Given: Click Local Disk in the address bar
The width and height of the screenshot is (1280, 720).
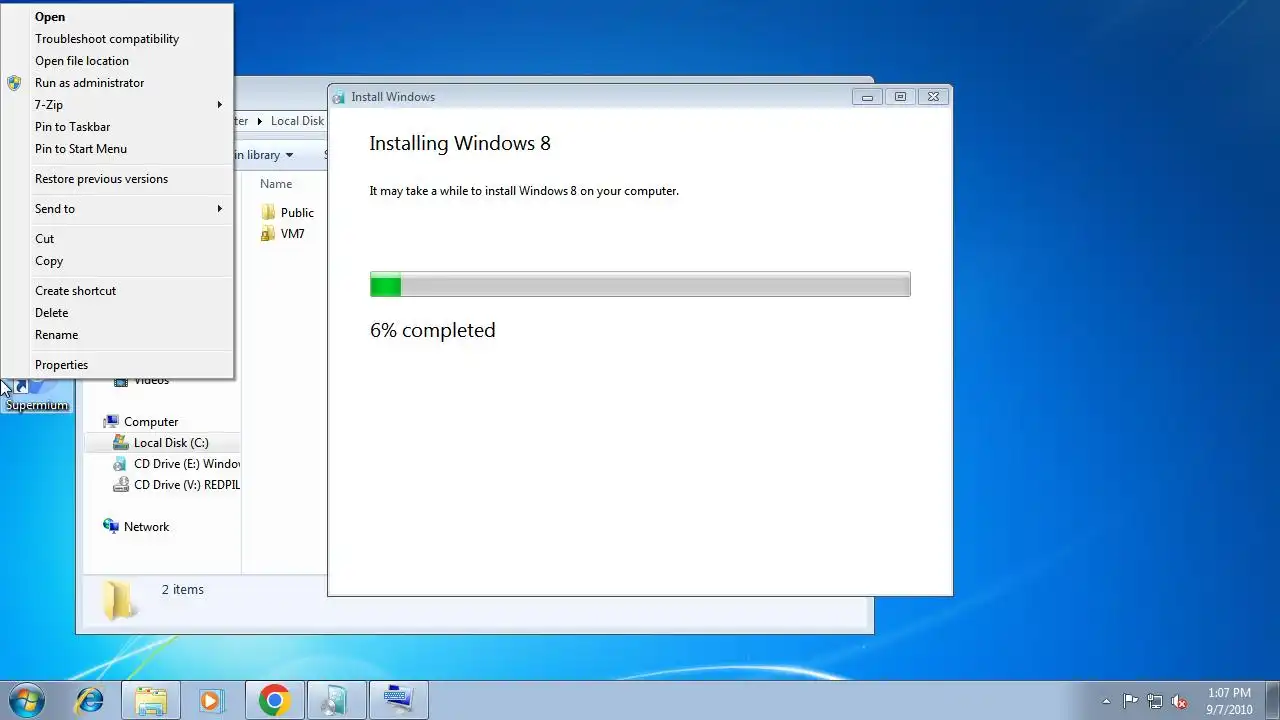Looking at the screenshot, I should tap(297, 121).
